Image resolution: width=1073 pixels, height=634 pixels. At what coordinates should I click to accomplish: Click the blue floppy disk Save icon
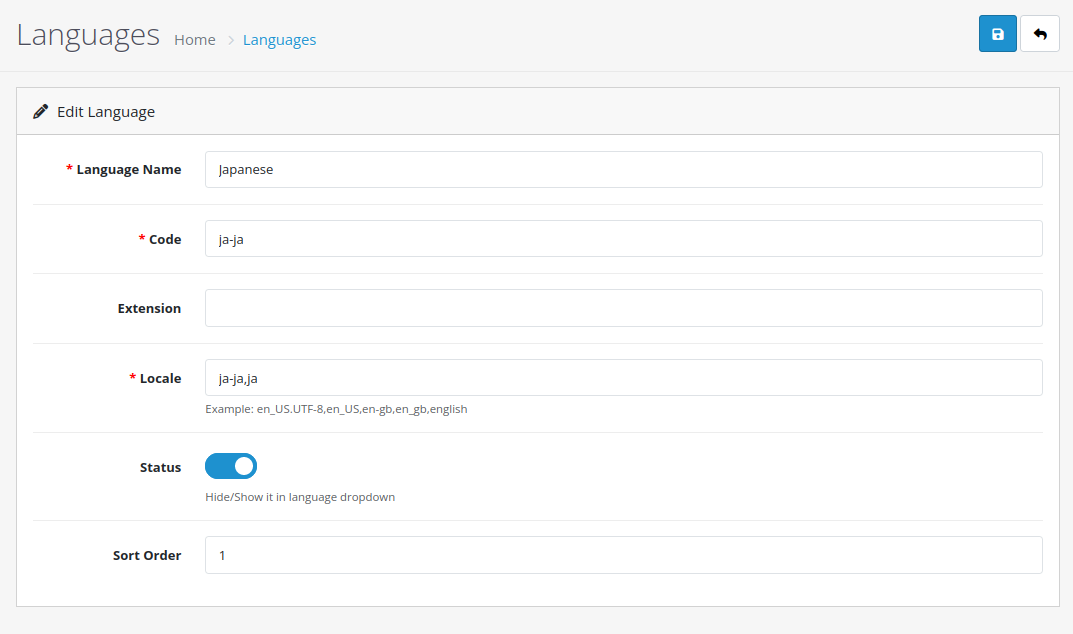(x=997, y=33)
